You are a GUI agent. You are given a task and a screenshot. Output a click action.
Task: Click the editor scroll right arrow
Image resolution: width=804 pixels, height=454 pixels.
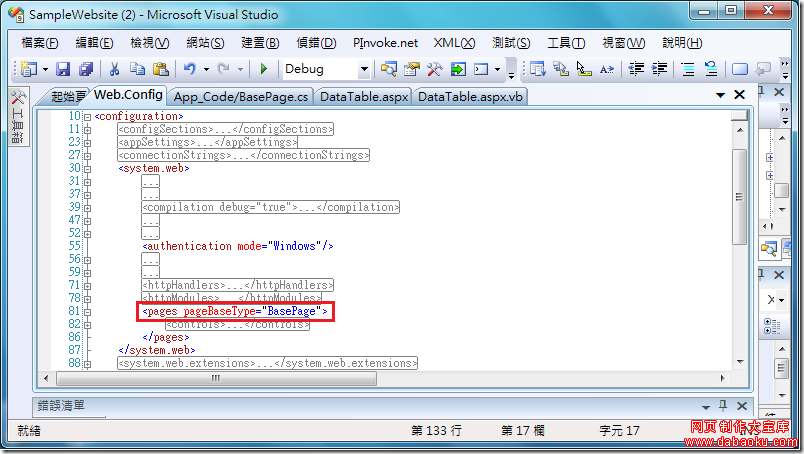pos(722,379)
